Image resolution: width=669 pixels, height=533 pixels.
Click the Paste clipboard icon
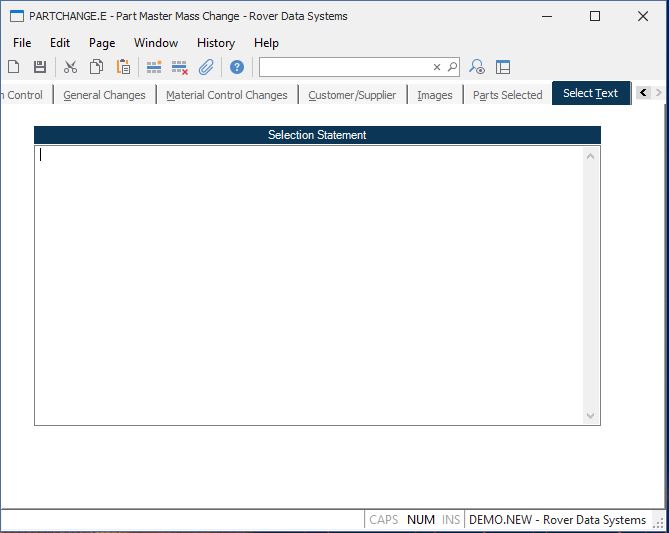click(123, 67)
